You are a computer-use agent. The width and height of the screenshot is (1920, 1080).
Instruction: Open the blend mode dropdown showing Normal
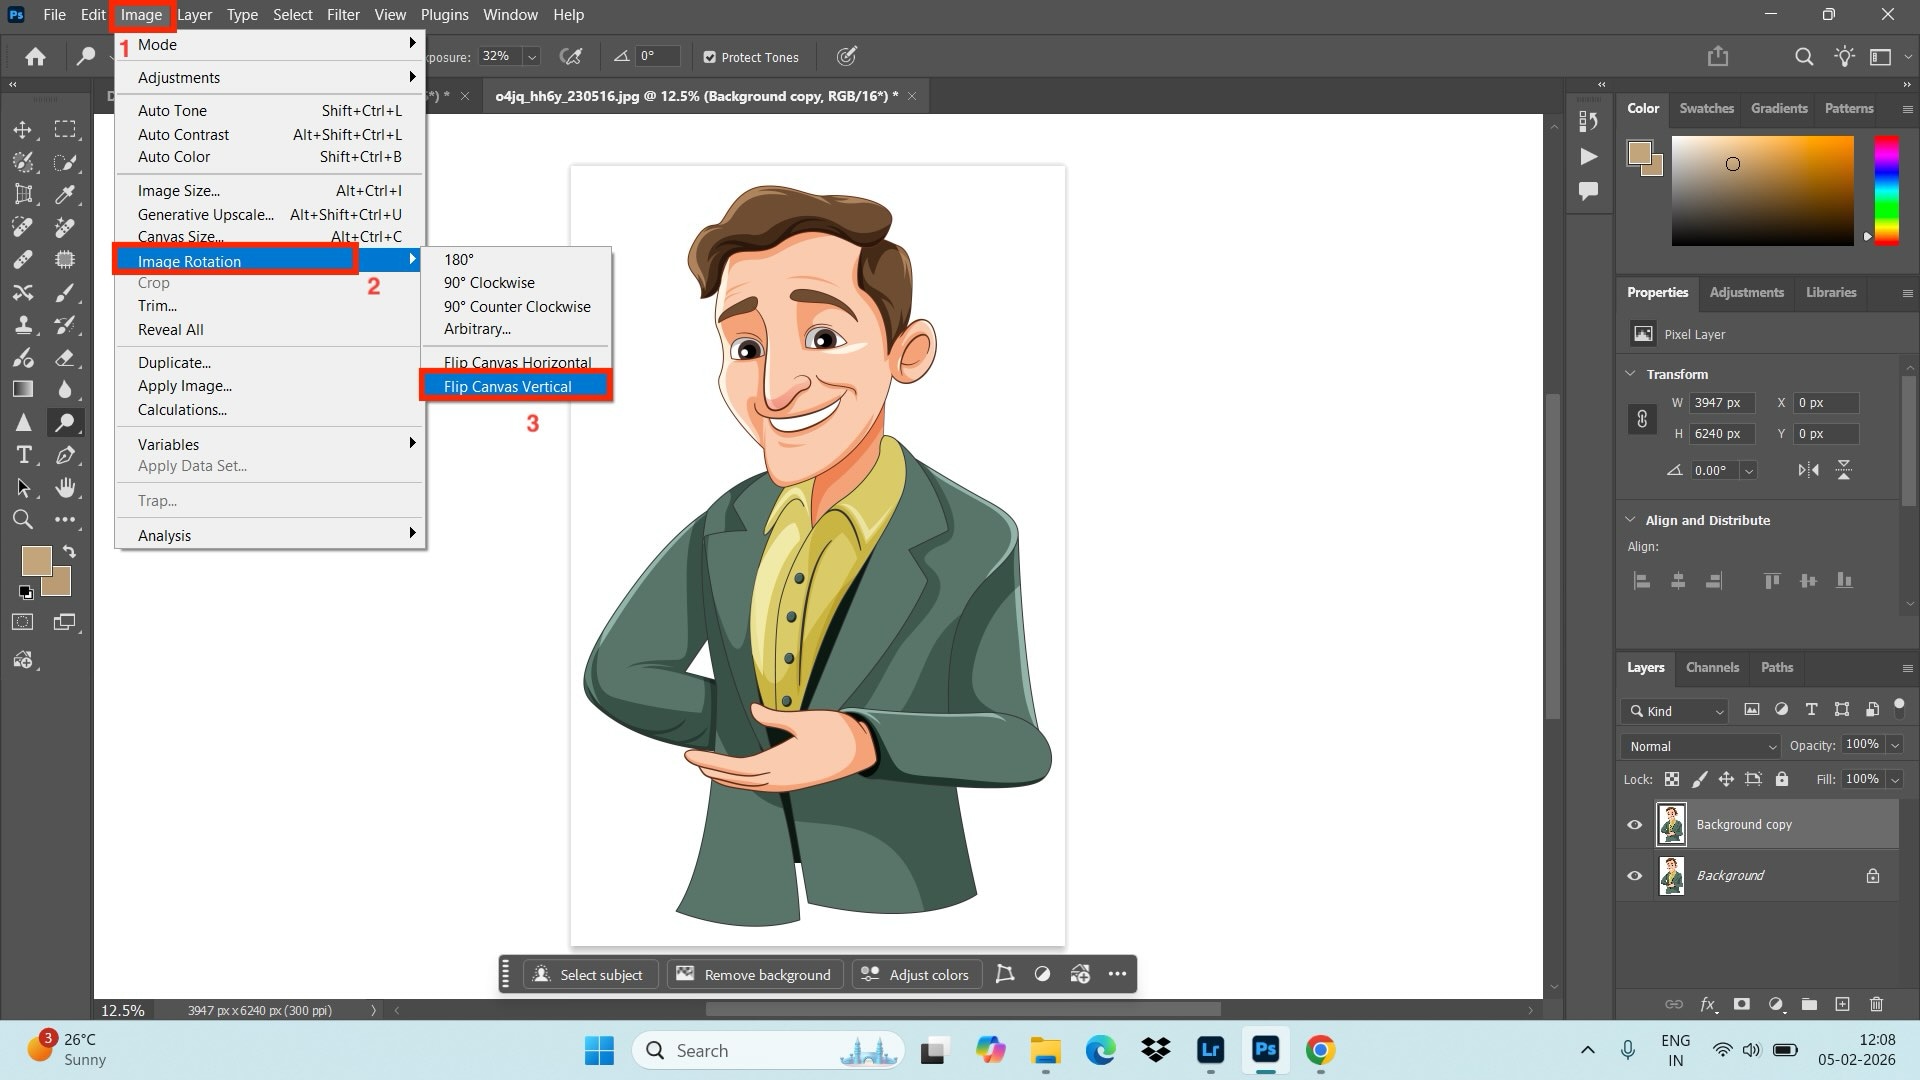[1698, 746]
